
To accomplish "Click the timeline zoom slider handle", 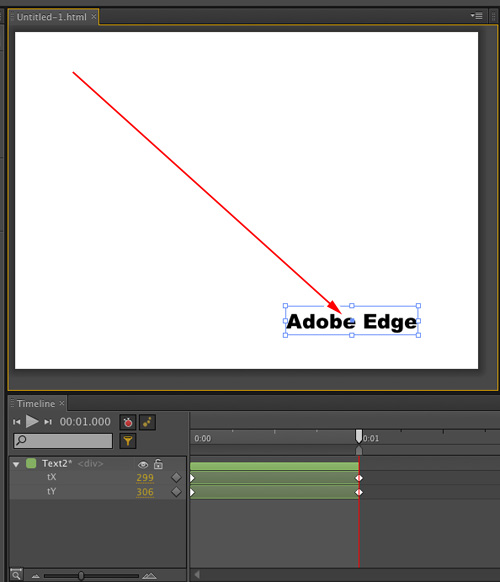I will point(81,576).
